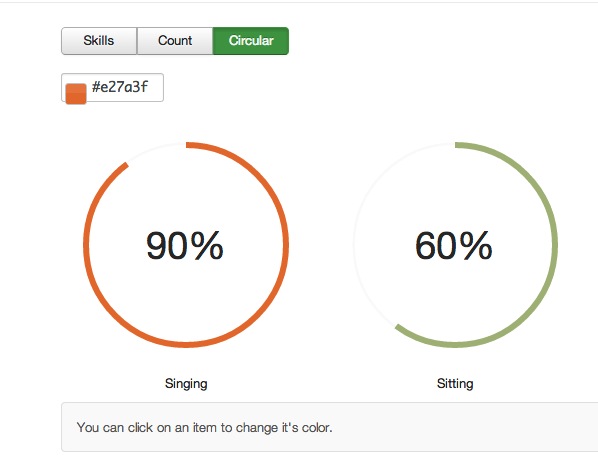Select the orange Singing progress ring
Image resolution: width=598 pixels, height=464 pixels.
pos(186,245)
